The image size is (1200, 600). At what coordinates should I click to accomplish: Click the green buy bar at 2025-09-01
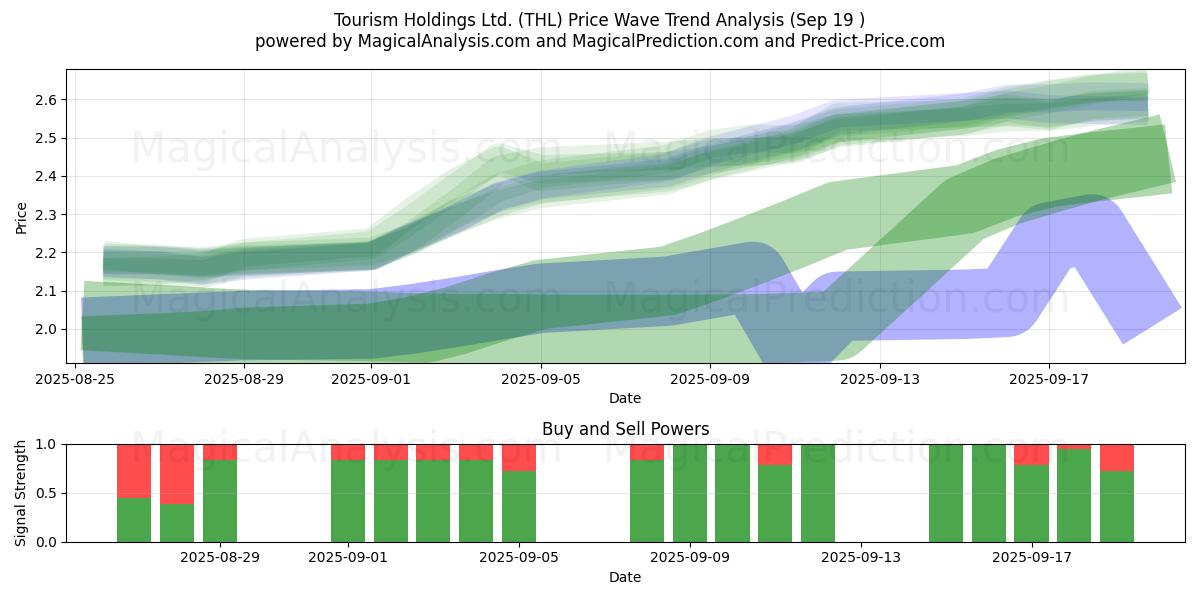[348, 501]
